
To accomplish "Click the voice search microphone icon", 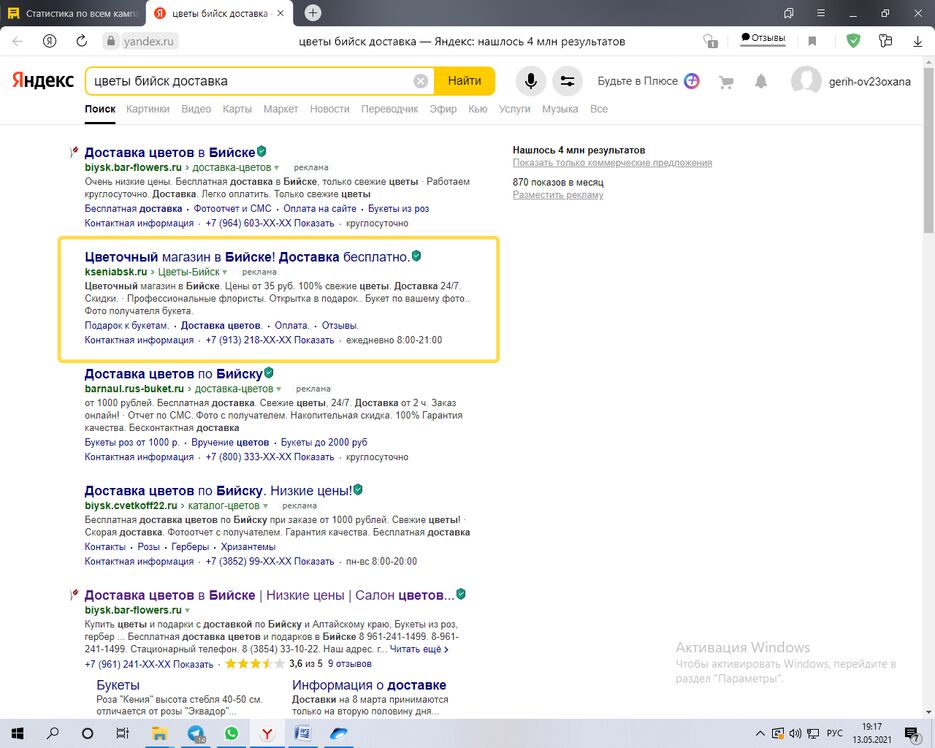I will (x=531, y=81).
